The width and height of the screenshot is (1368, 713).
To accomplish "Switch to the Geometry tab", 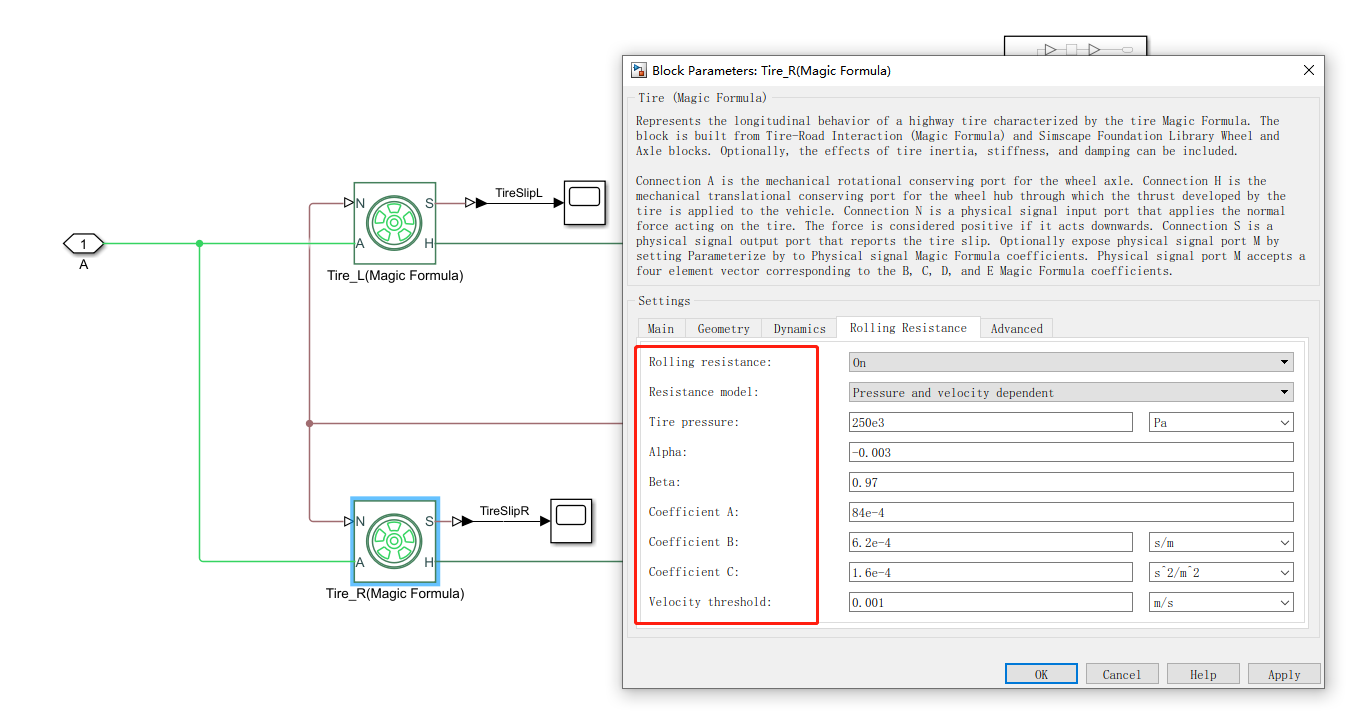I will [724, 328].
